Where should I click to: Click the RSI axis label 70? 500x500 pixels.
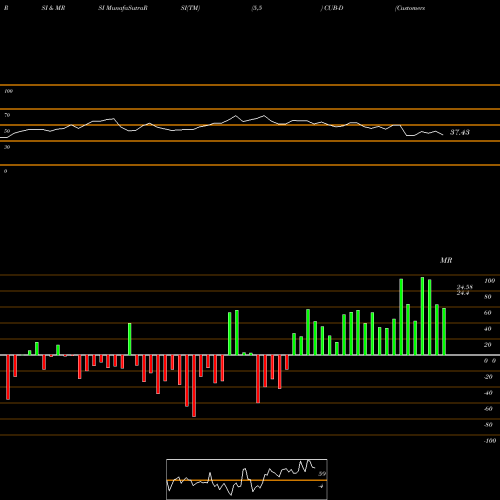pos(7,115)
